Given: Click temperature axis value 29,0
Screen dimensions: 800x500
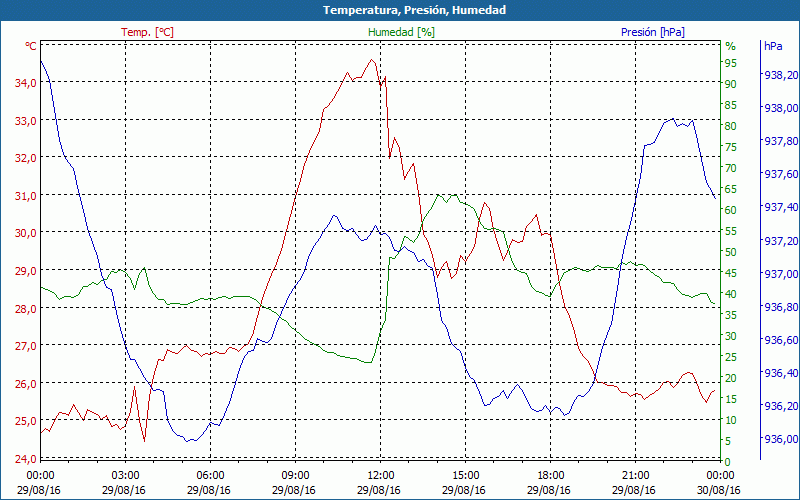Looking at the screenshot, I should click(x=25, y=271).
